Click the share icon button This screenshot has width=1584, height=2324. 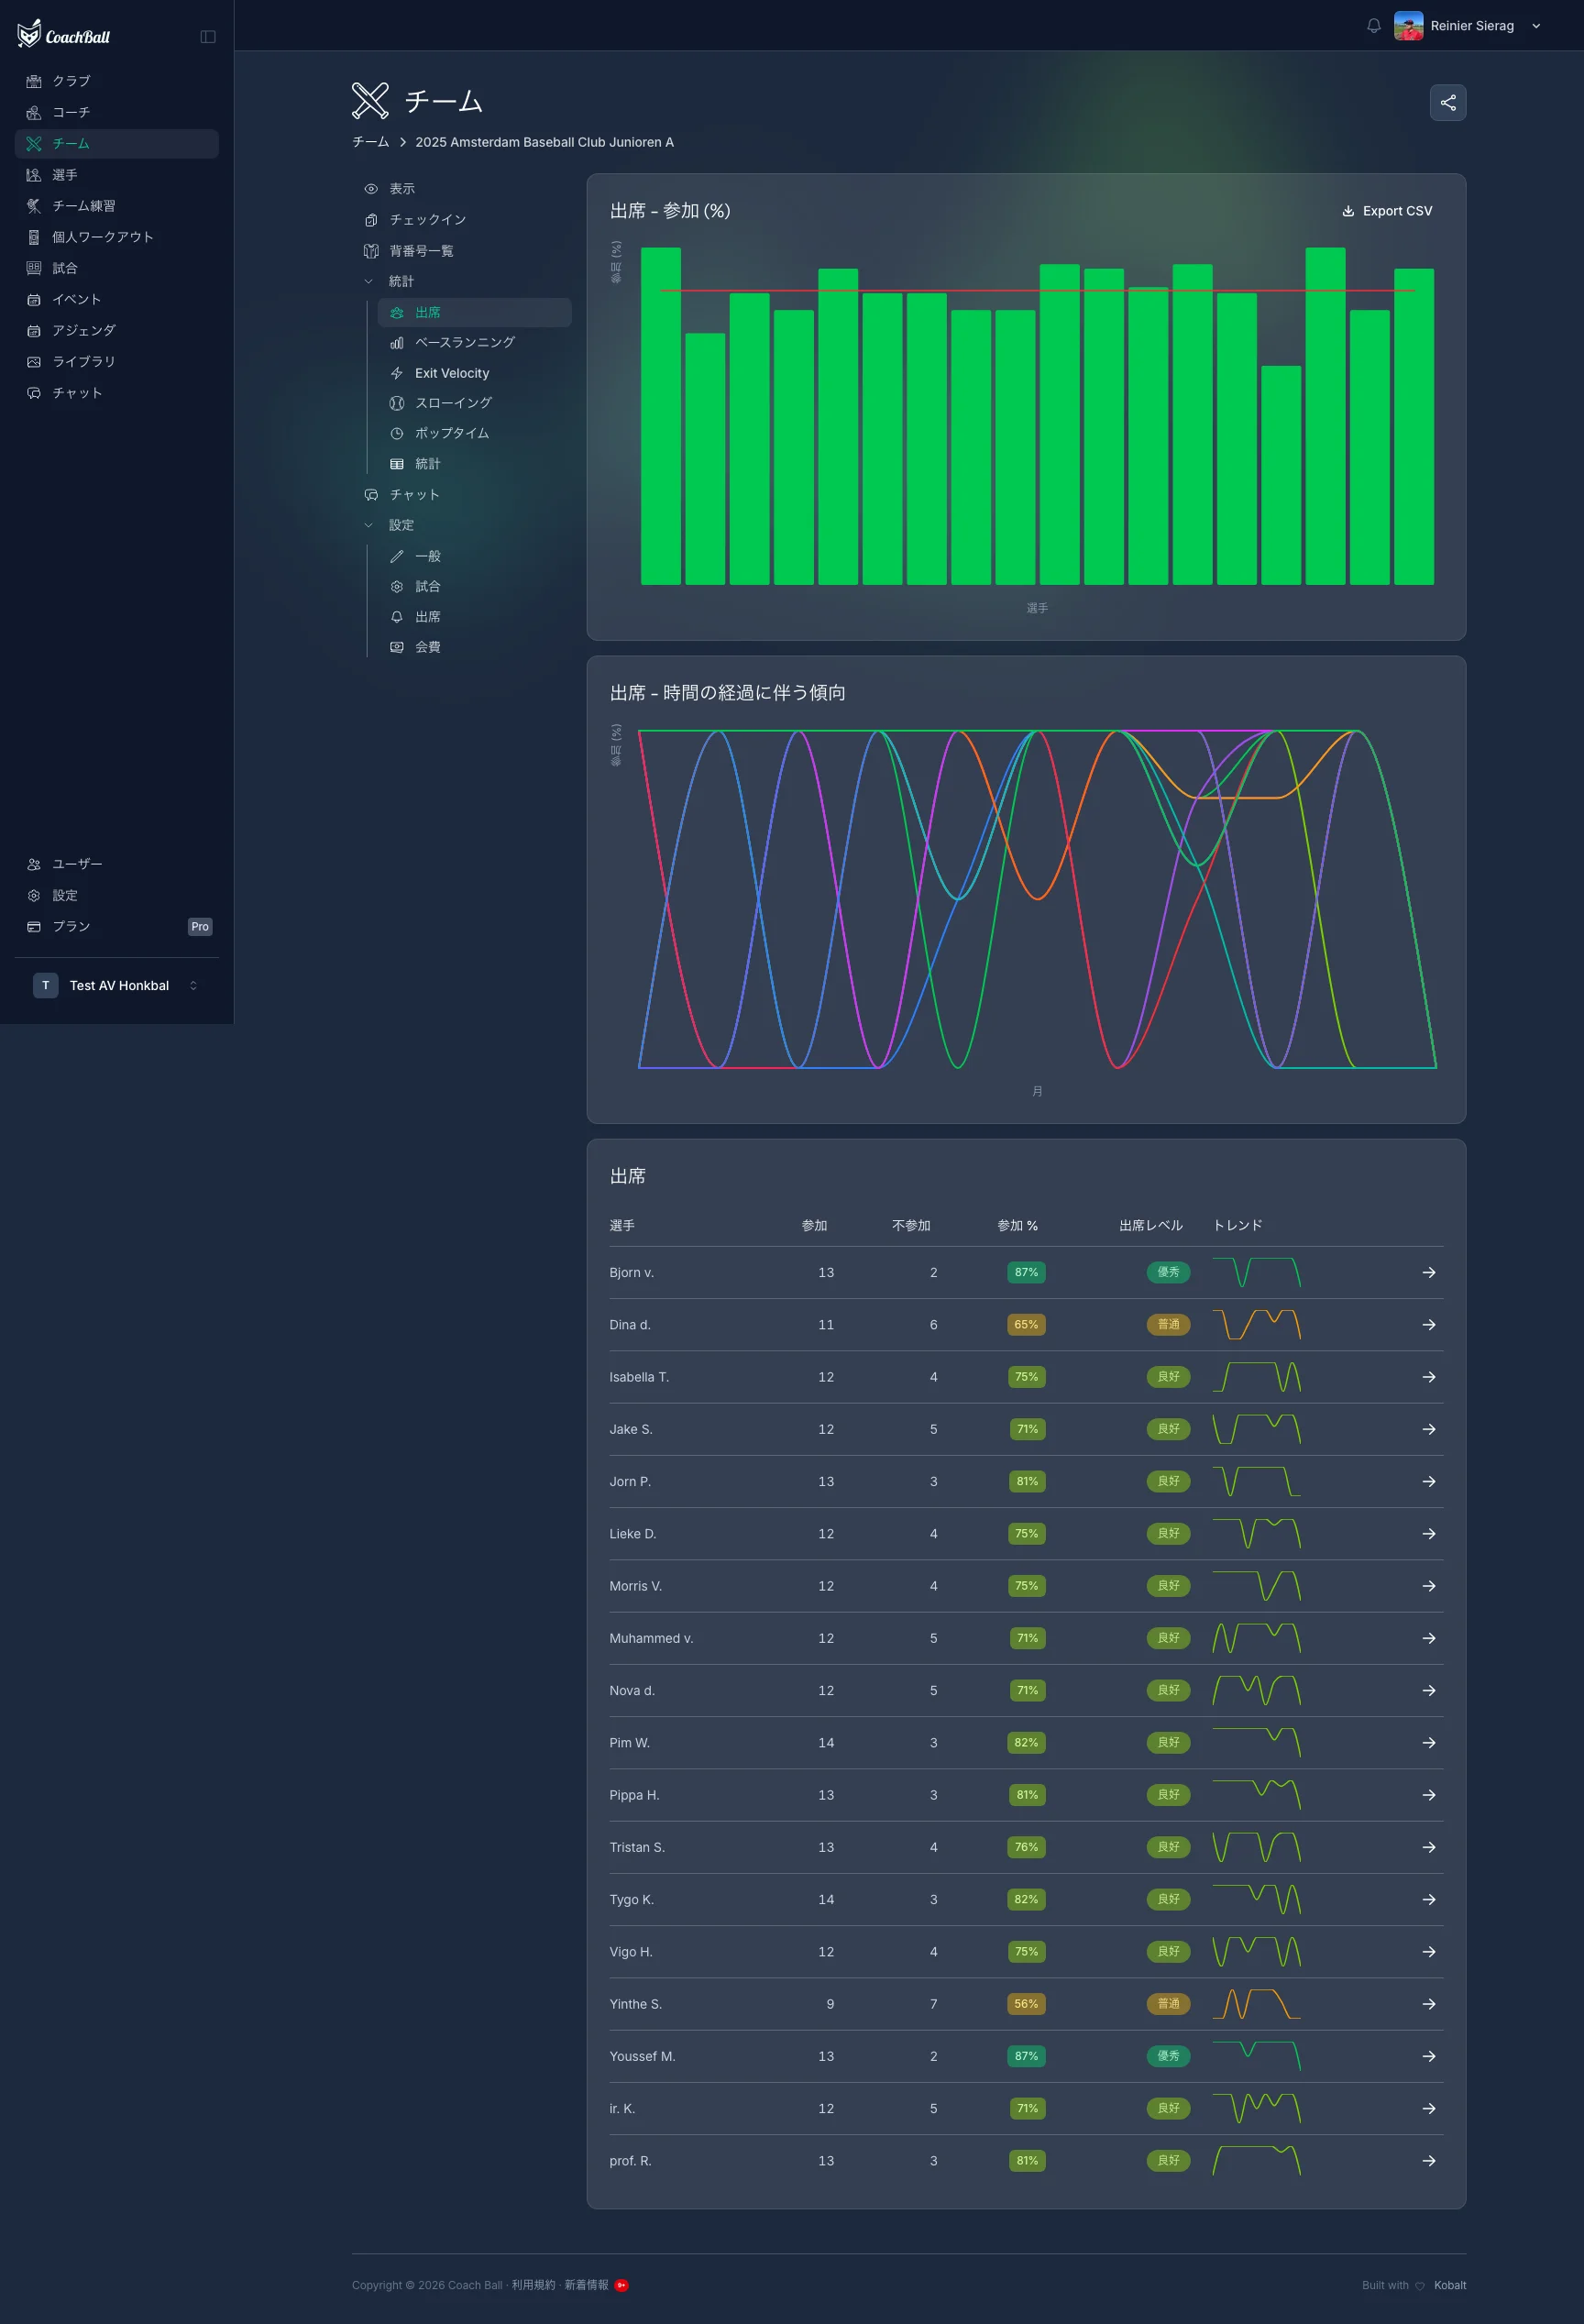pyautogui.click(x=1447, y=103)
